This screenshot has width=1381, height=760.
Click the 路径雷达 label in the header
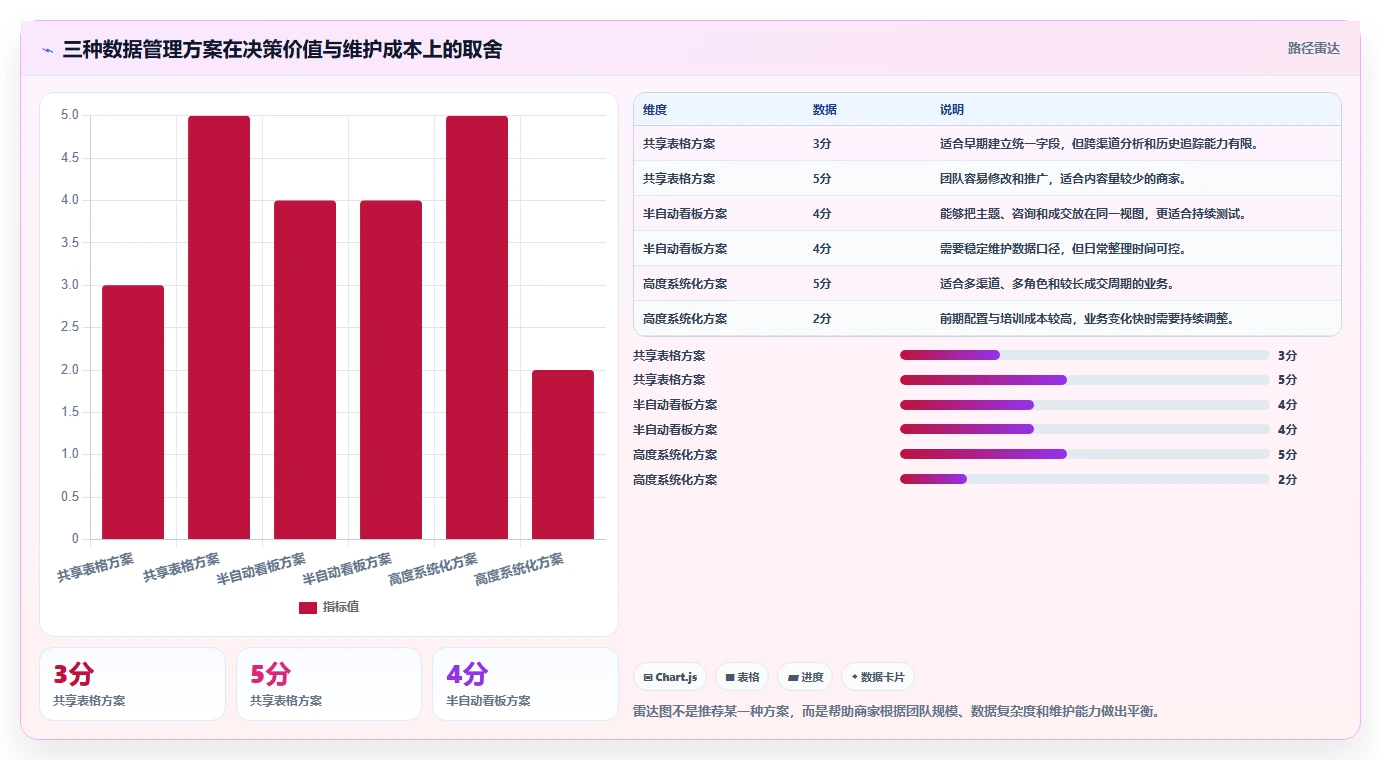[x=1313, y=48]
